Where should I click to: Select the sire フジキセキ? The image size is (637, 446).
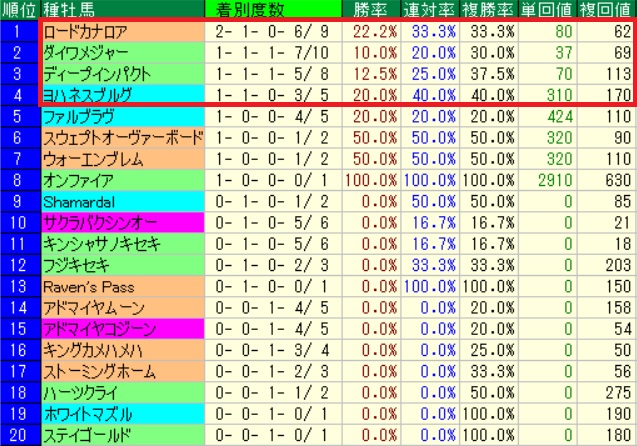pos(123,265)
